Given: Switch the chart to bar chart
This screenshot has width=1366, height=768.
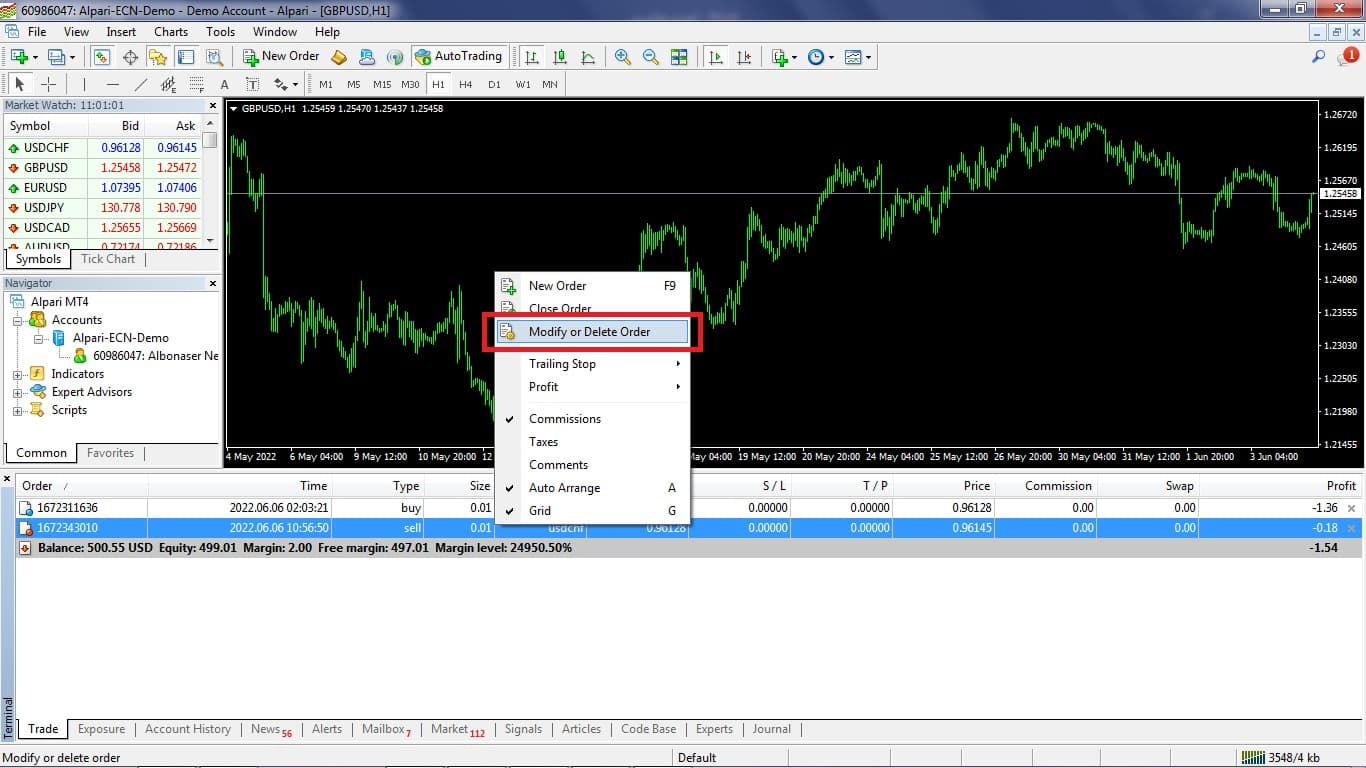Looking at the screenshot, I should pos(532,57).
